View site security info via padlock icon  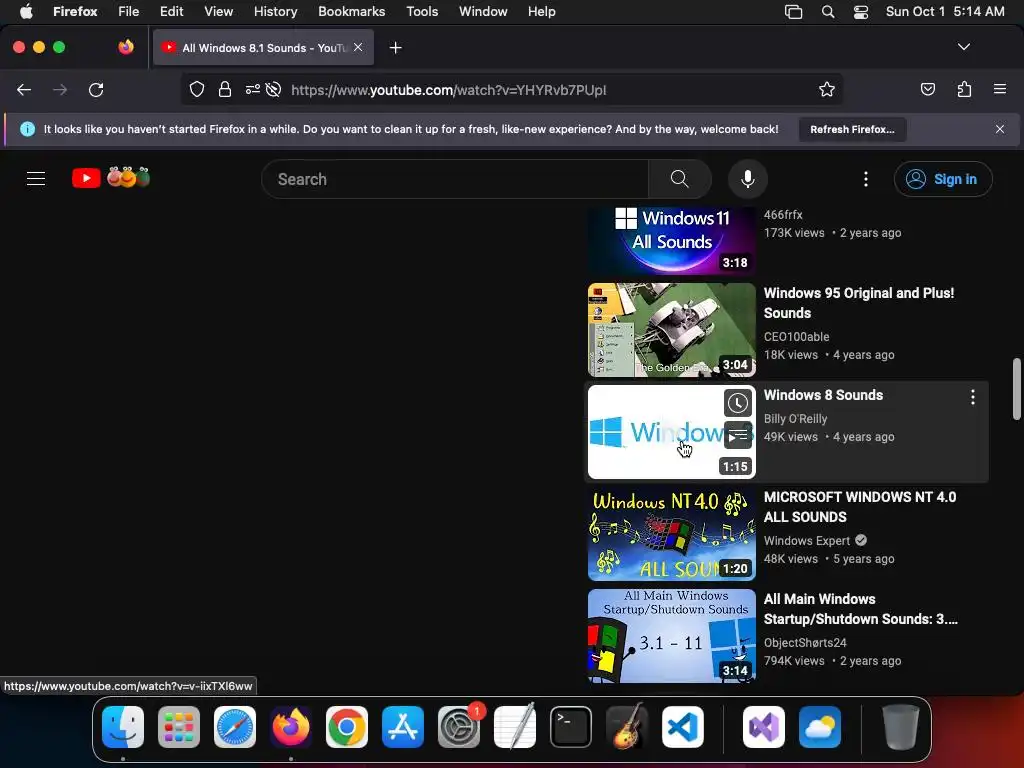point(225,89)
